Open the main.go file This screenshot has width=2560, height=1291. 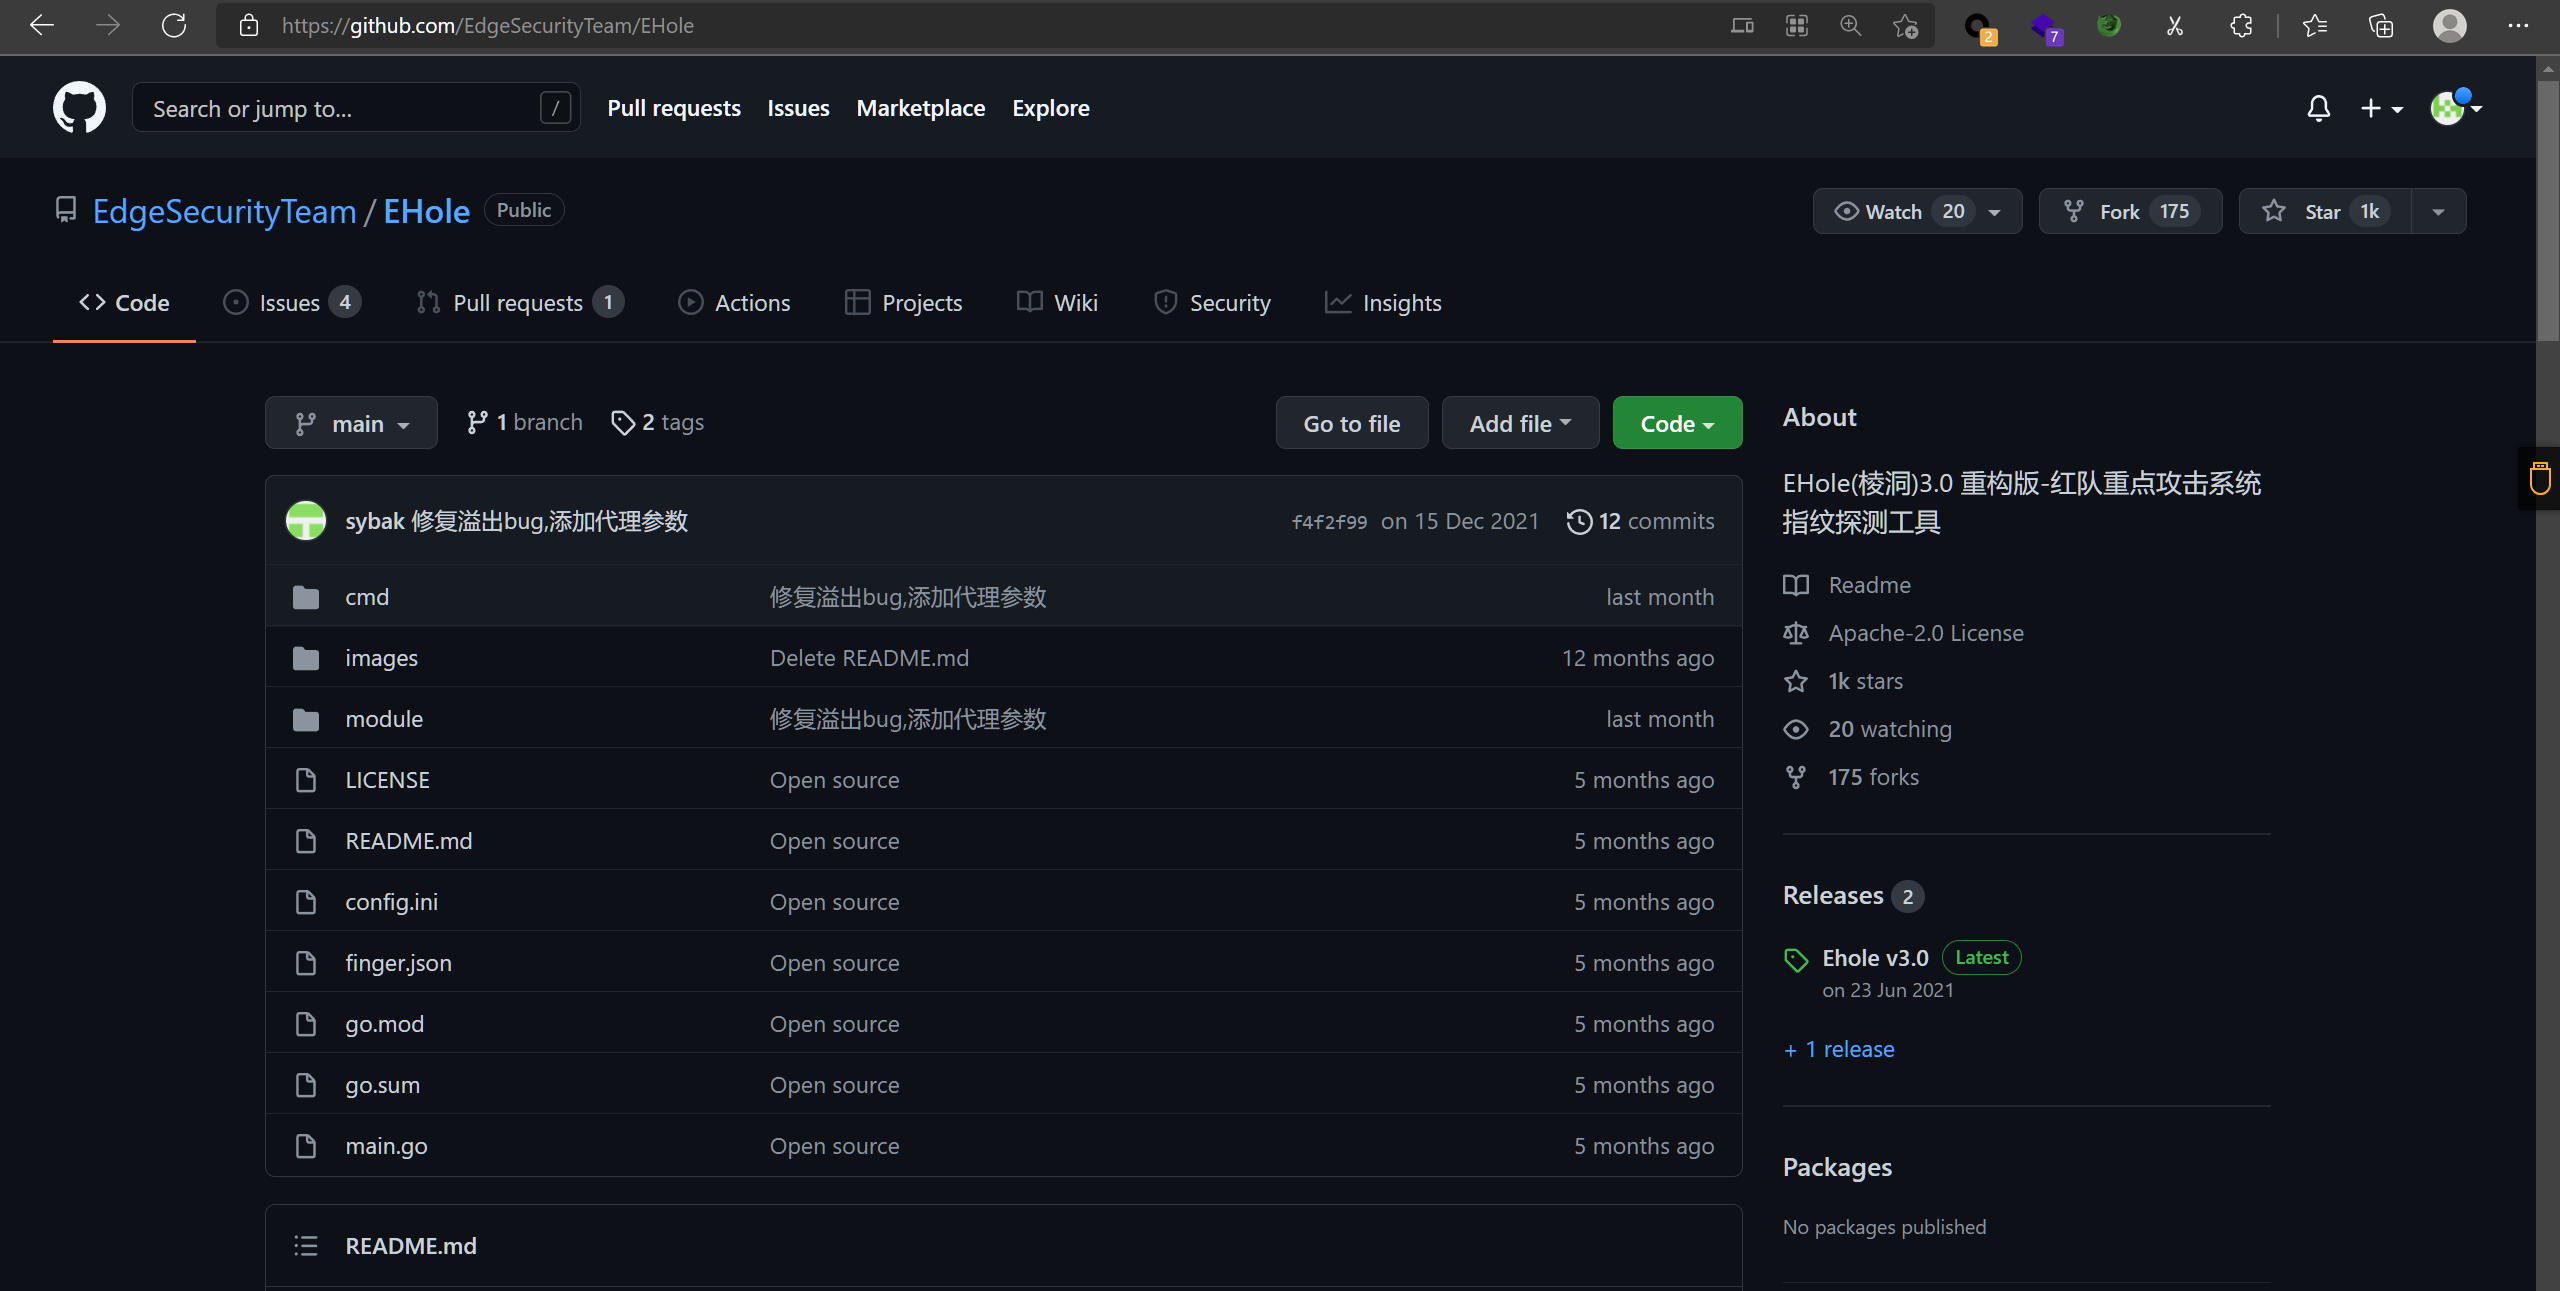[x=386, y=1146]
